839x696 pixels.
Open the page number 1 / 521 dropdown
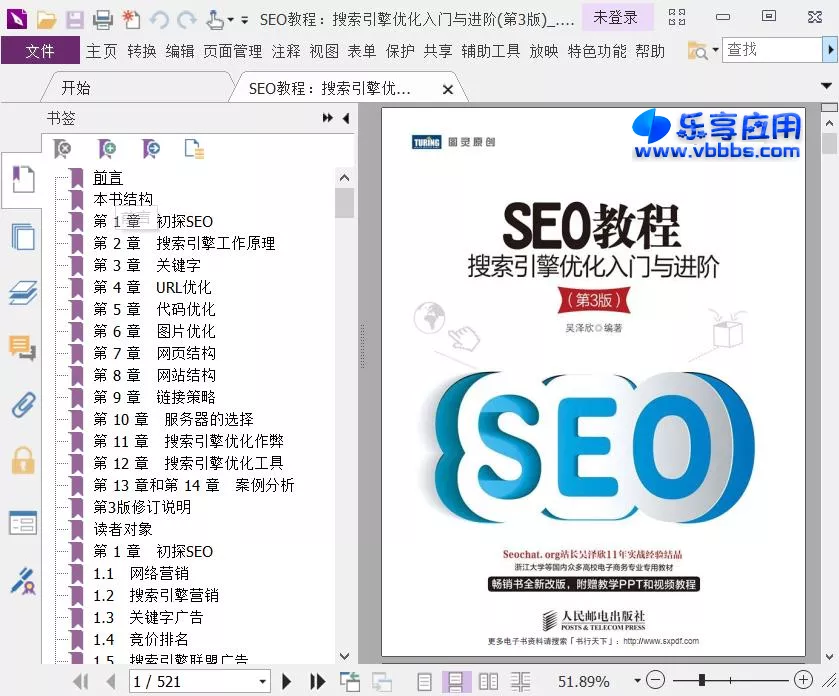click(262, 682)
